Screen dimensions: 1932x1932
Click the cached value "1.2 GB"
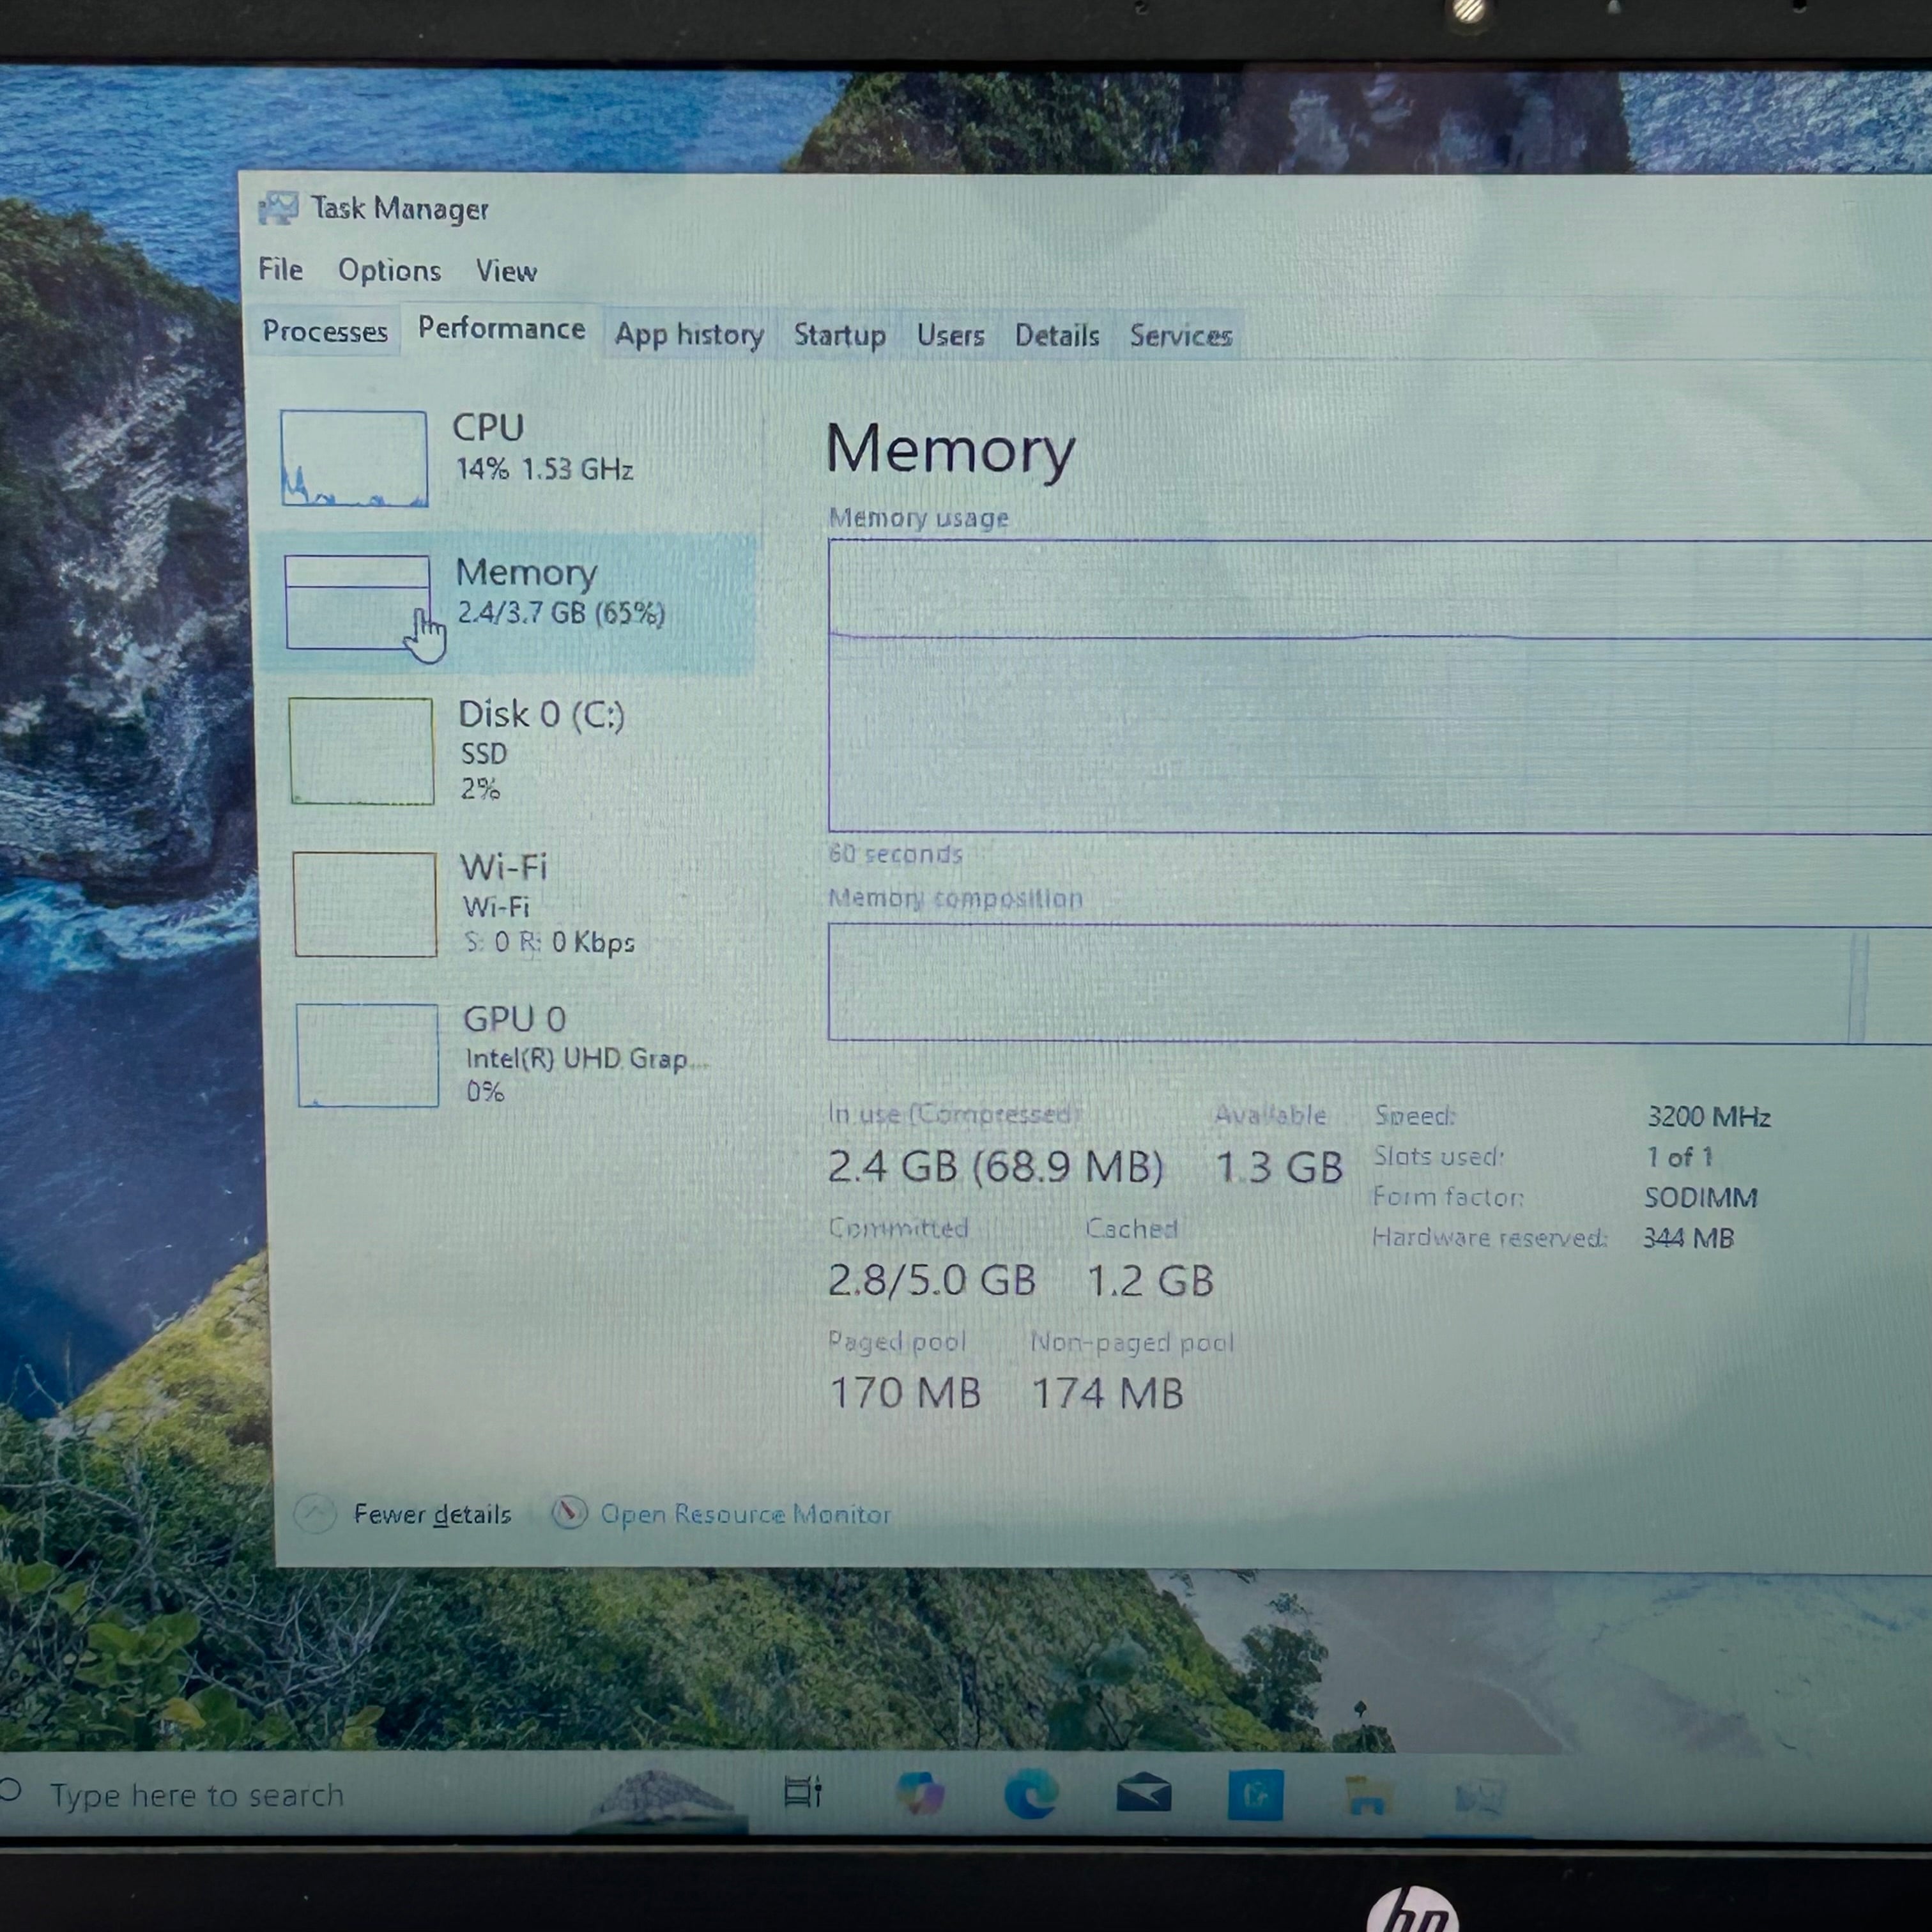point(1150,1281)
